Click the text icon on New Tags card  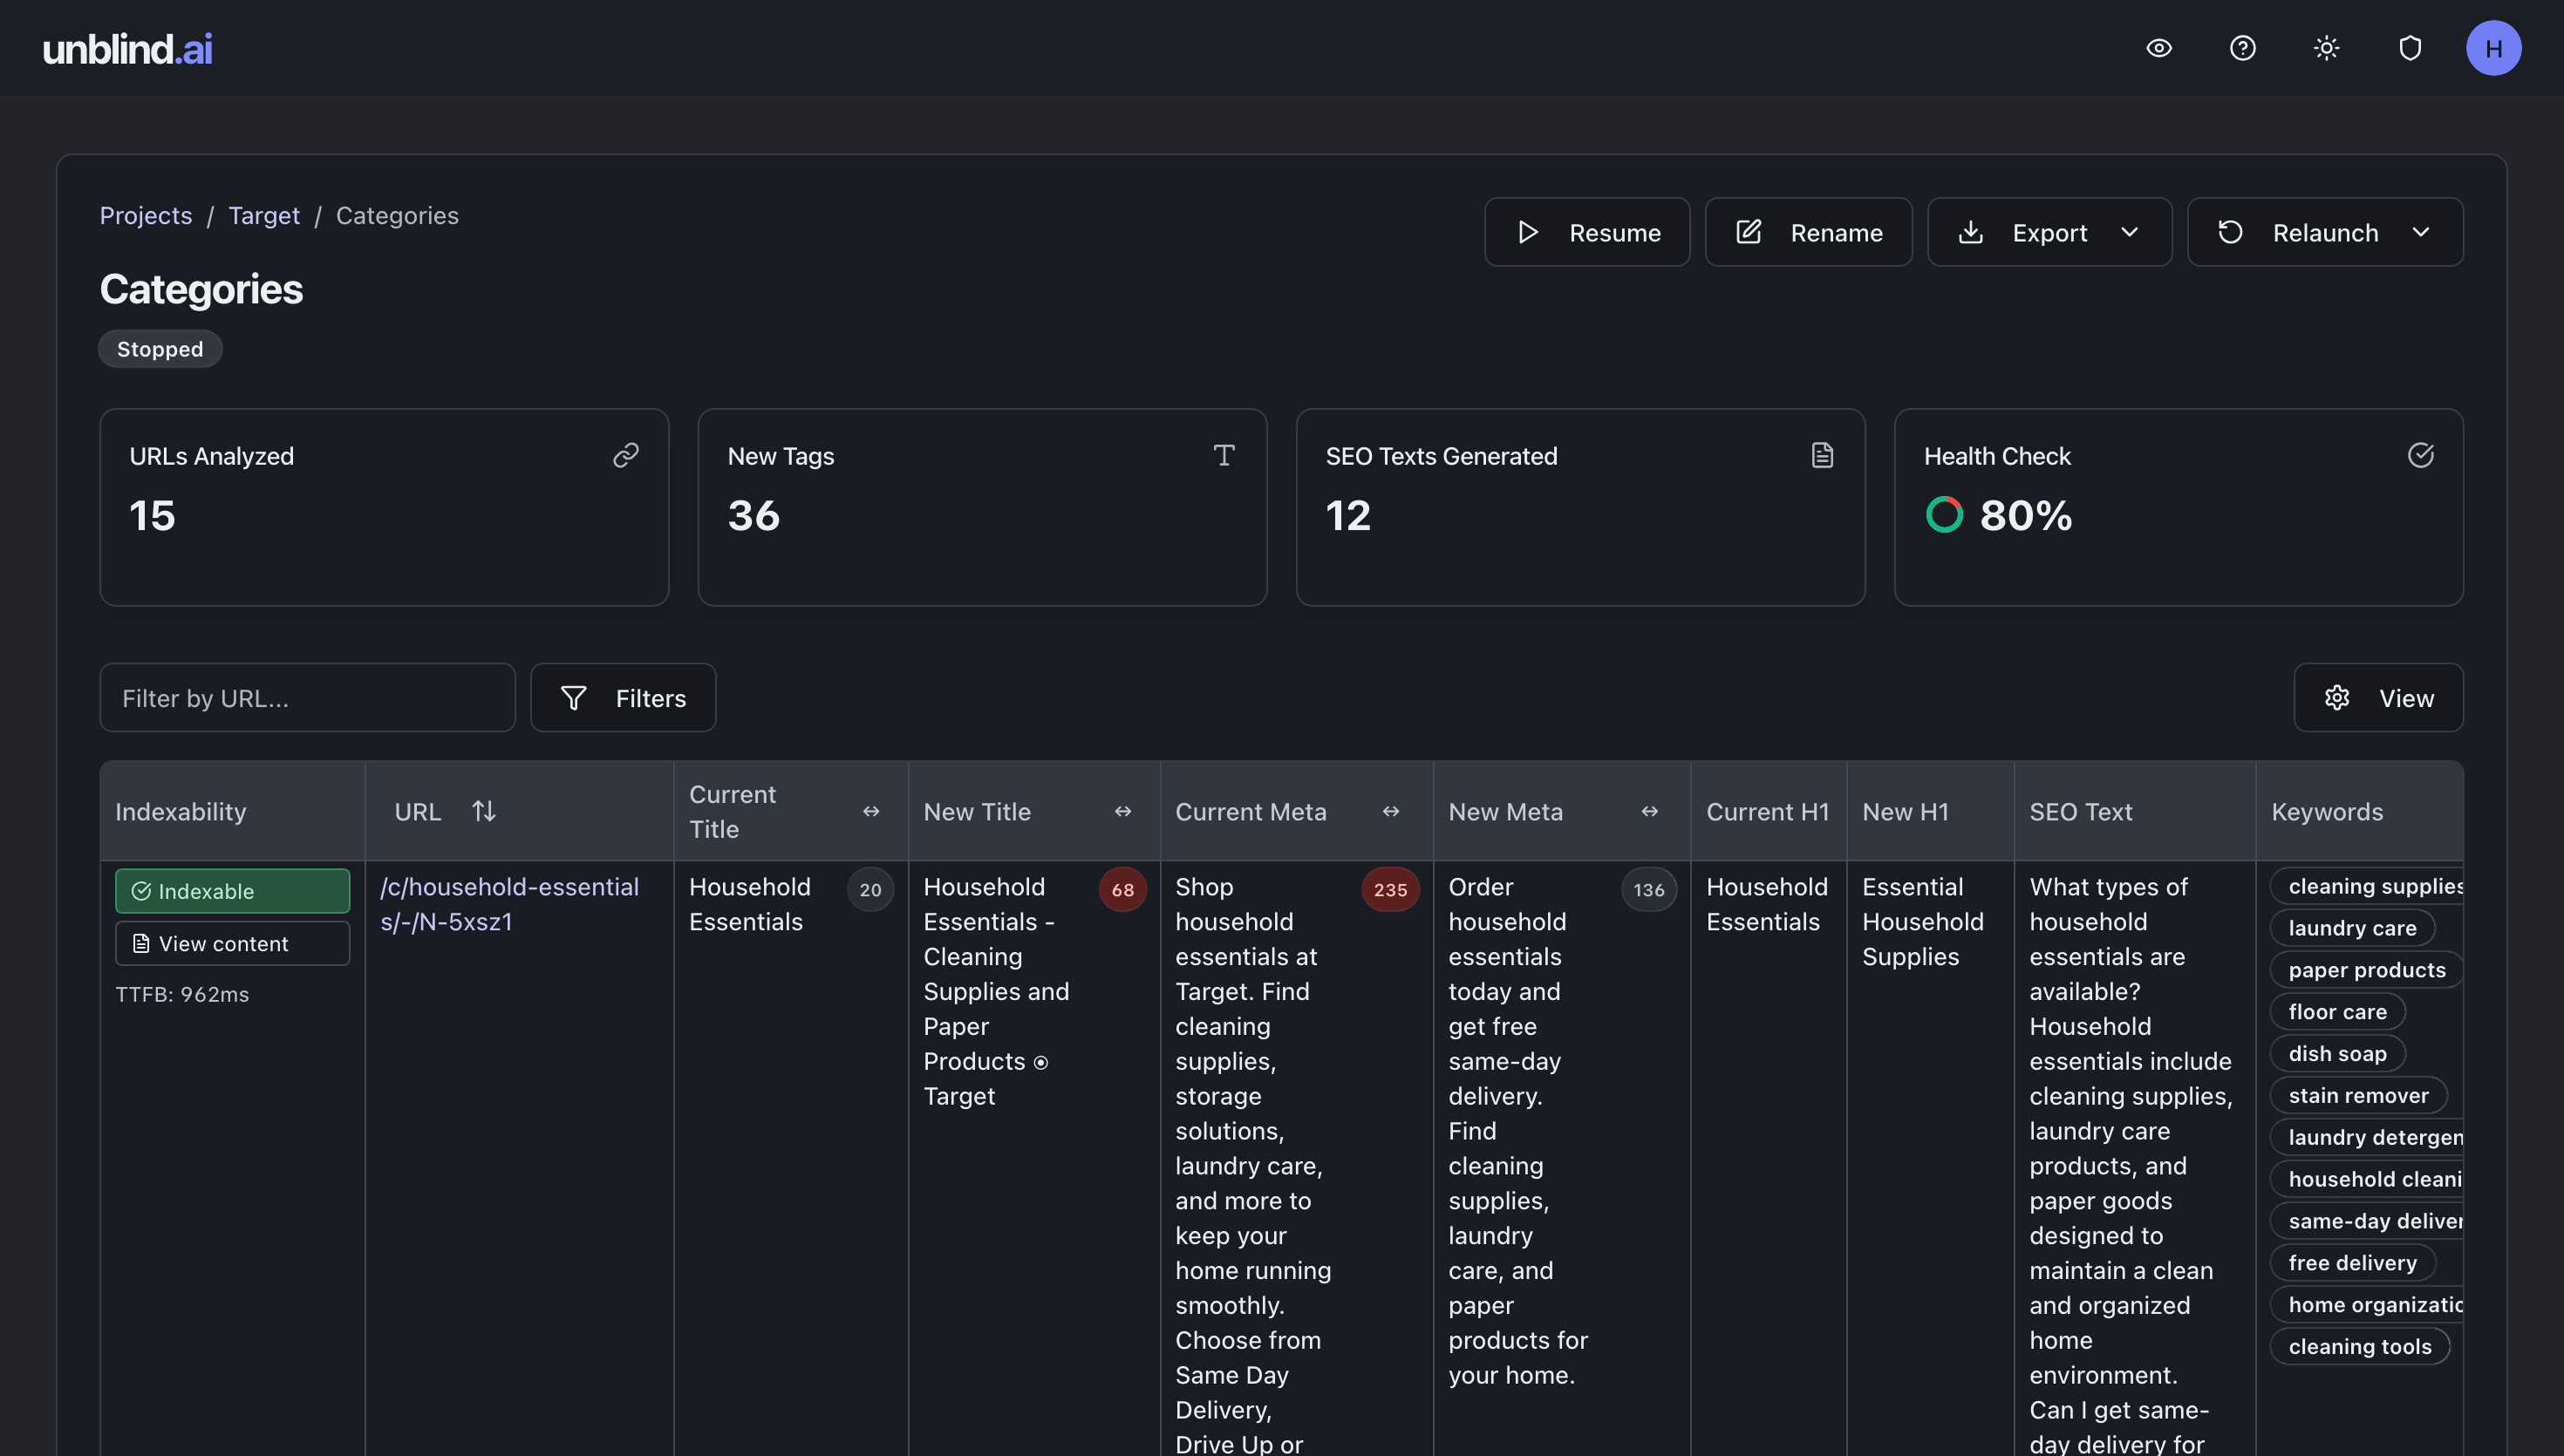pyautogui.click(x=1224, y=455)
